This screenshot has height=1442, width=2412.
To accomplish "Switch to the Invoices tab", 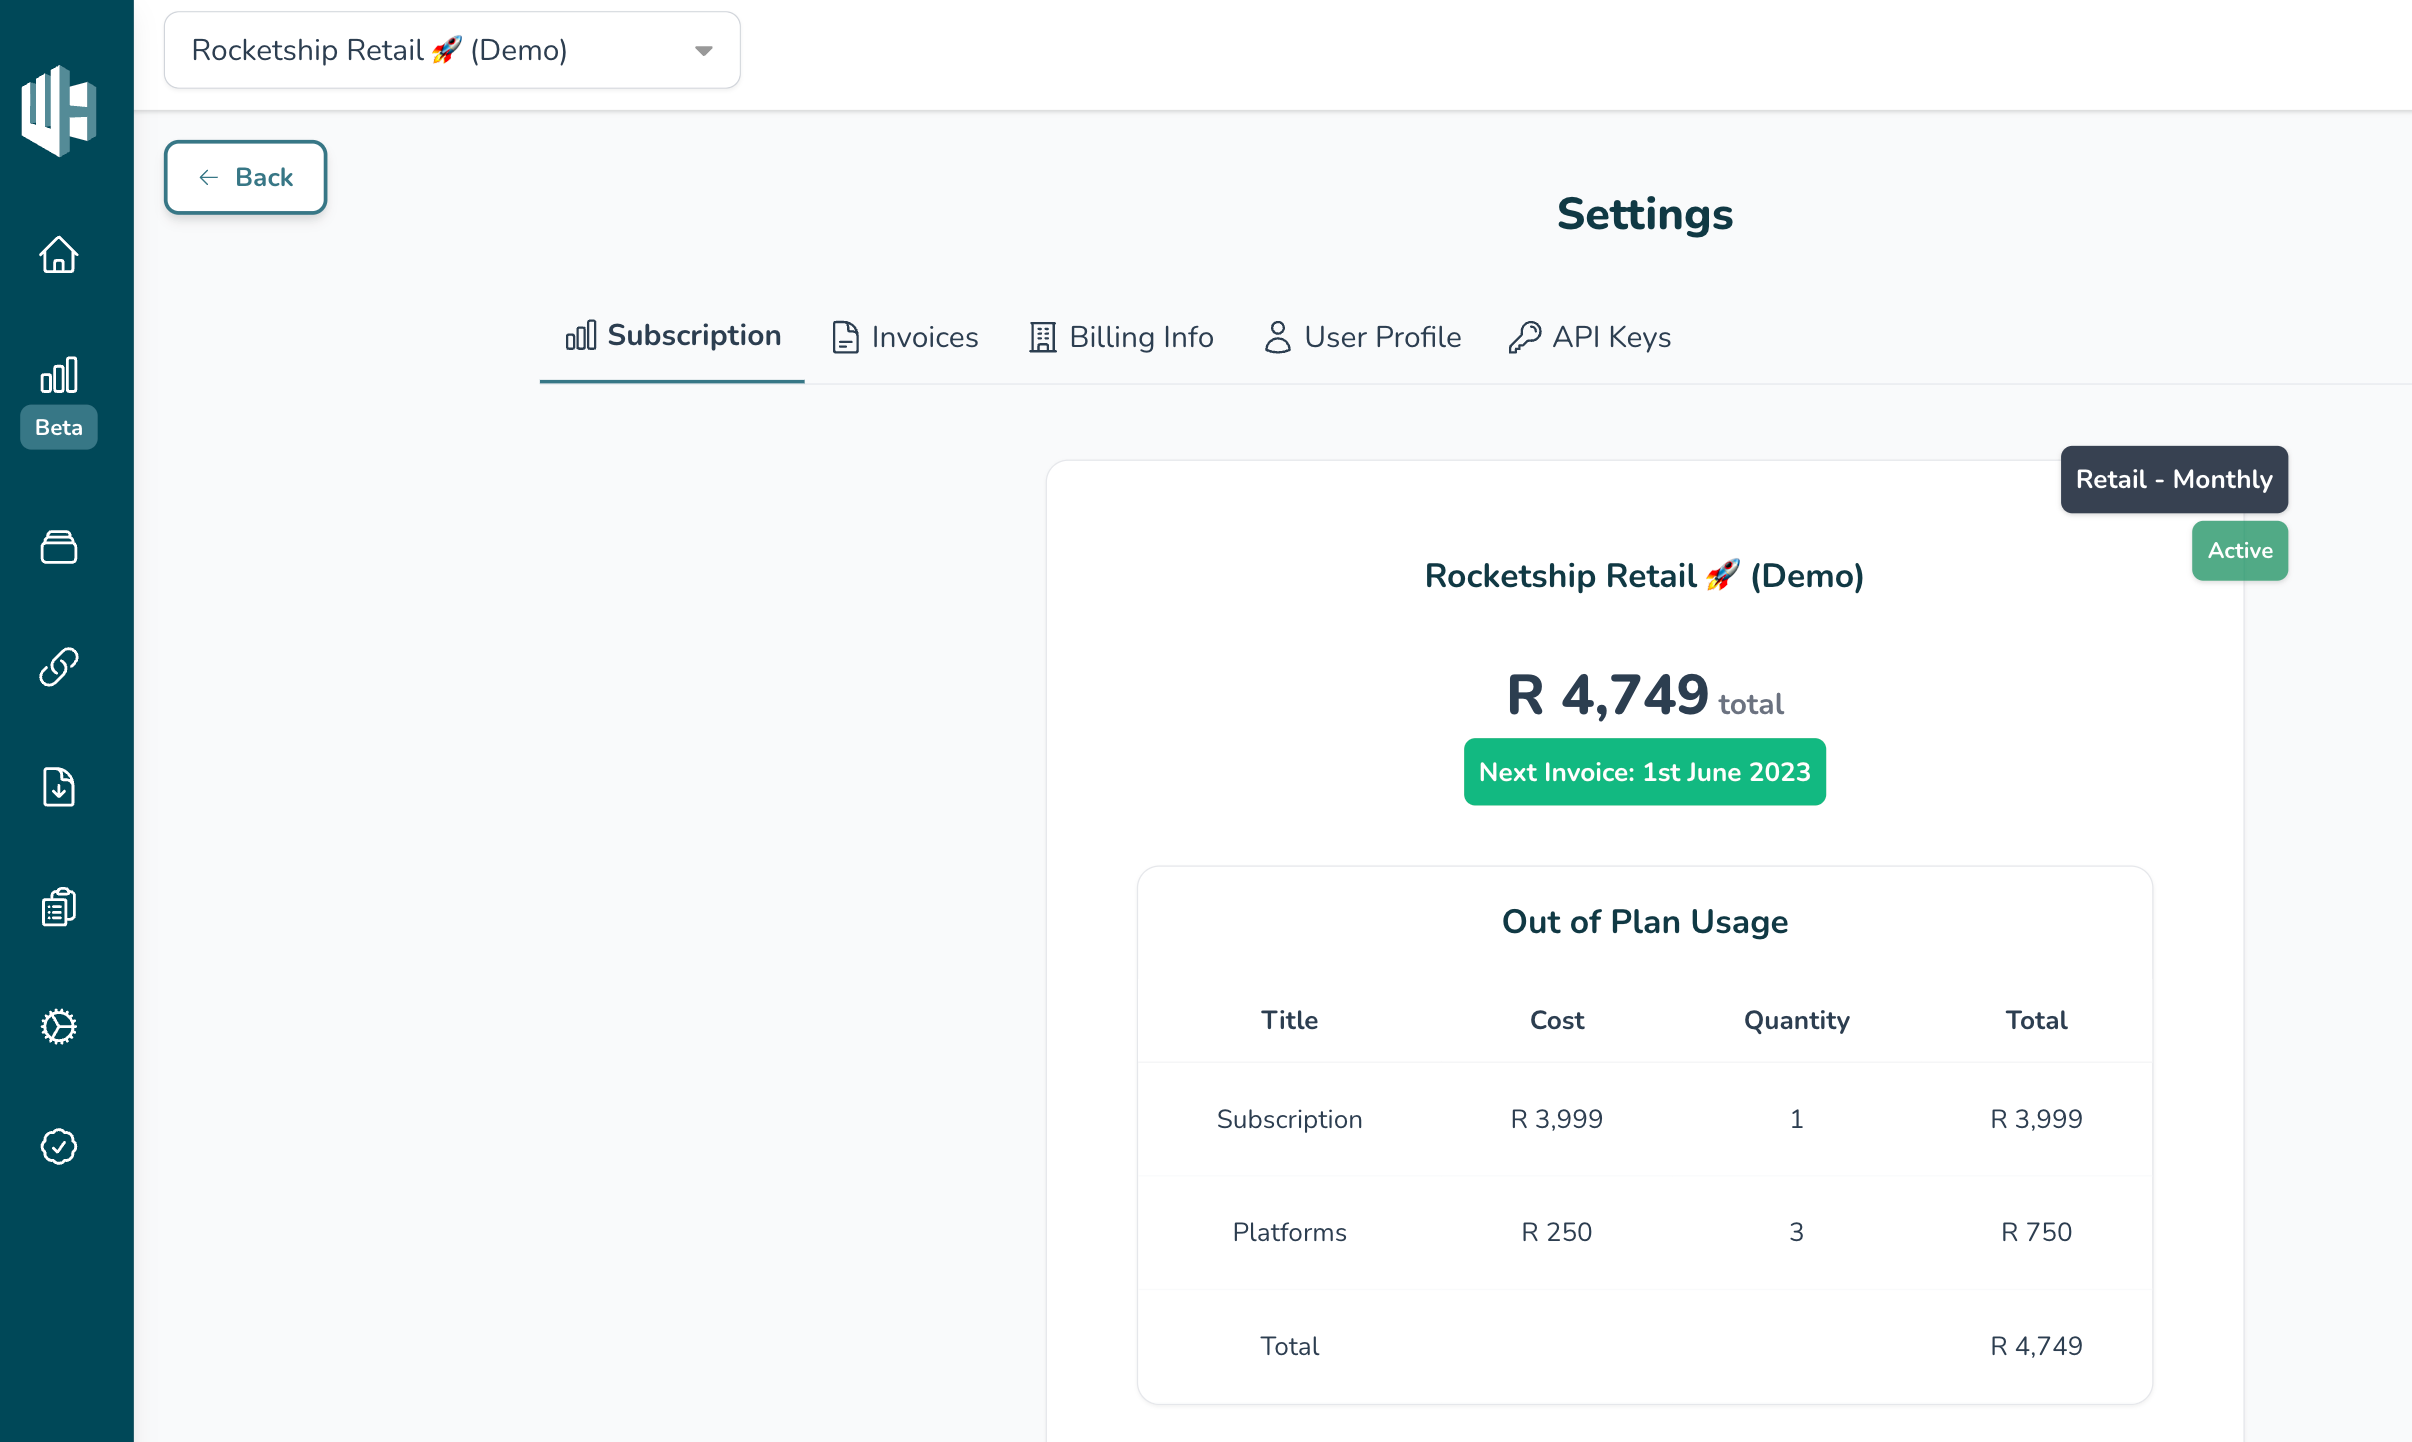I will (x=905, y=338).
